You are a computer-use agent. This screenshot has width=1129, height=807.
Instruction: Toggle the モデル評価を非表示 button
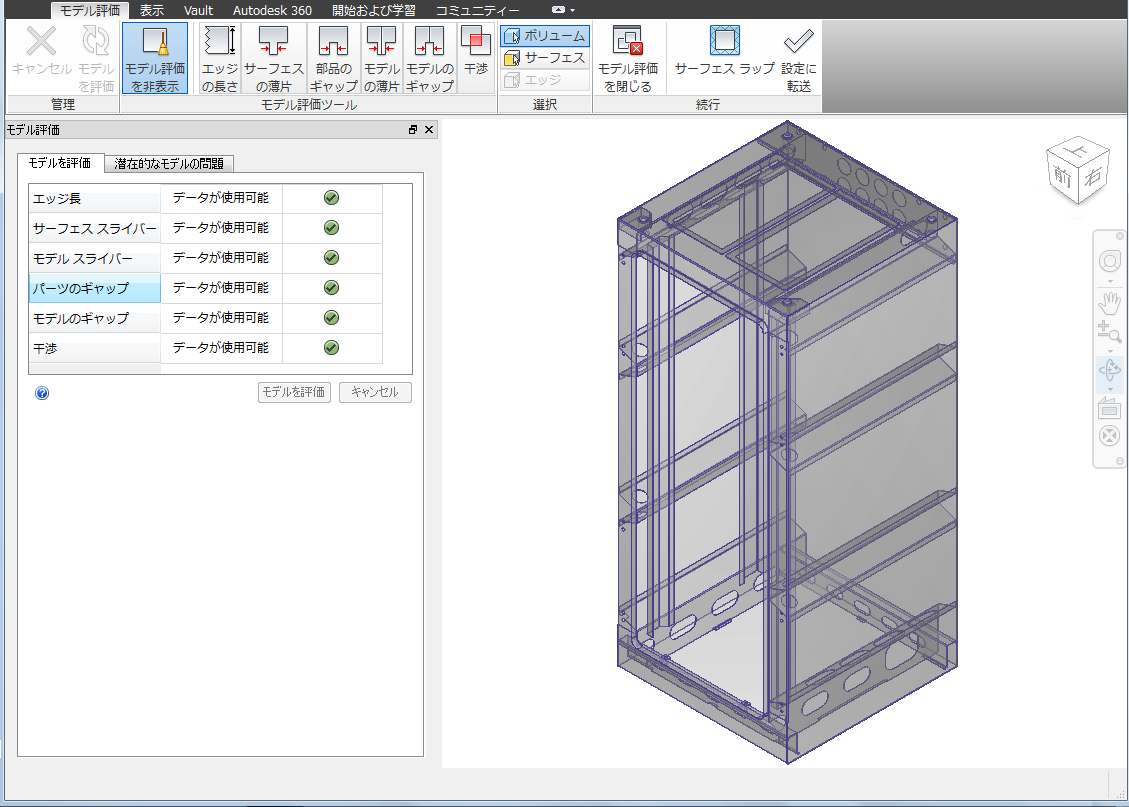pos(155,58)
